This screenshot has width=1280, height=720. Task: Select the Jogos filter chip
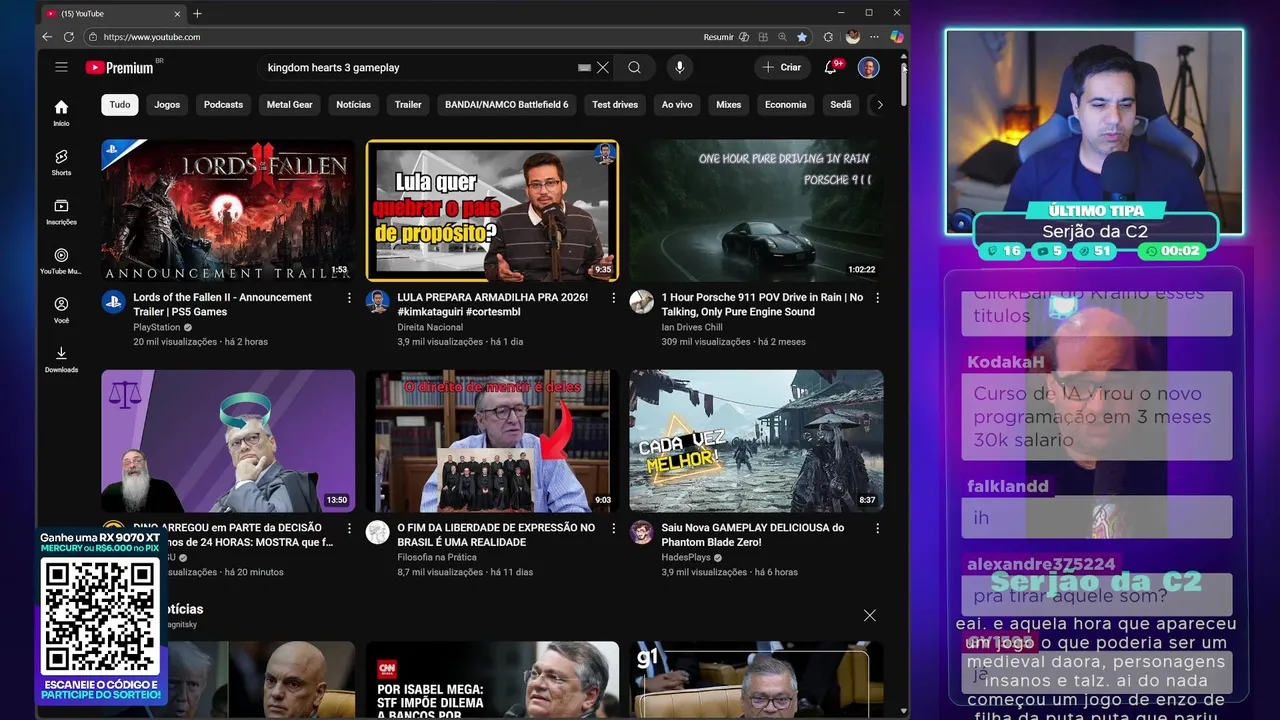tap(167, 104)
